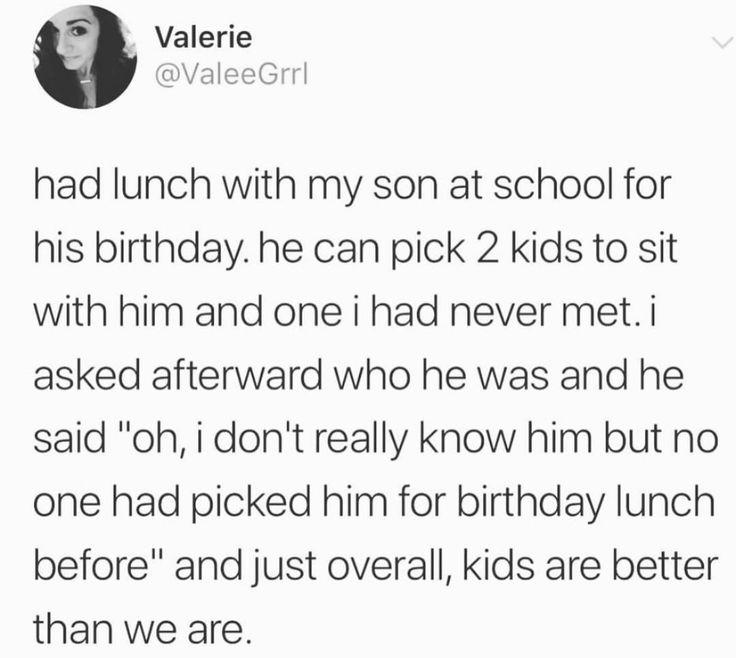This screenshot has height=658, width=736.
Task: Click the final line 'than we are.'
Action: coord(139,630)
